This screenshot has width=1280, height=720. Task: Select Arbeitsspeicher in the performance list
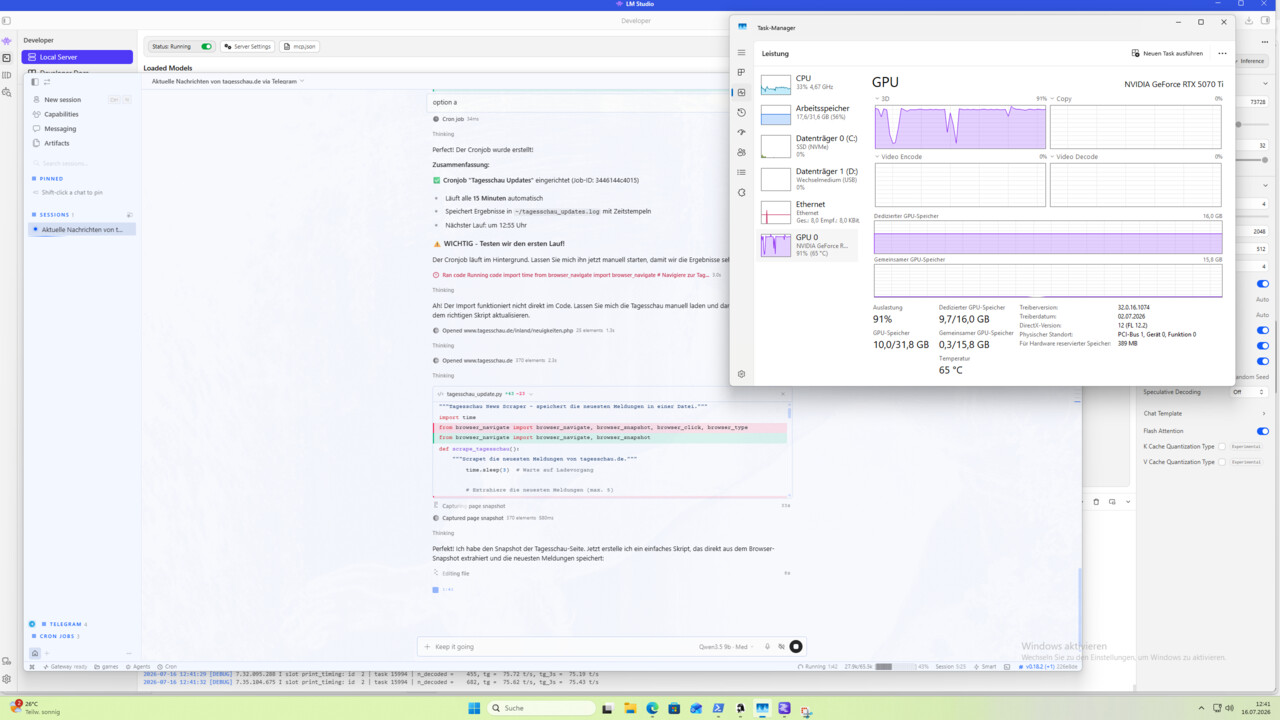[x=808, y=115]
